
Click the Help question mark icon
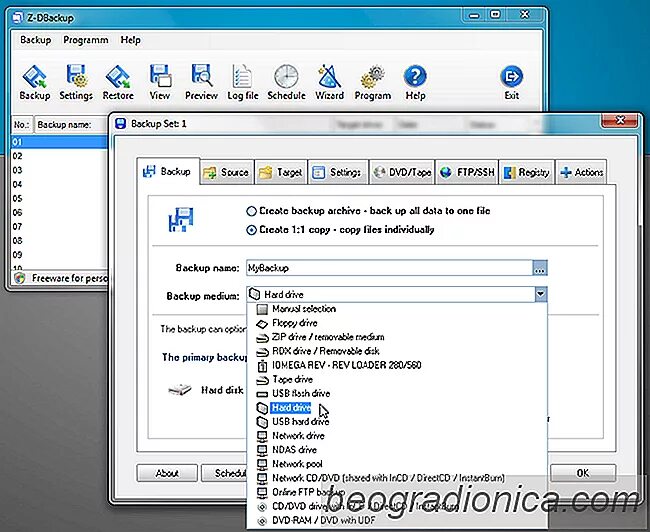click(x=415, y=82)
